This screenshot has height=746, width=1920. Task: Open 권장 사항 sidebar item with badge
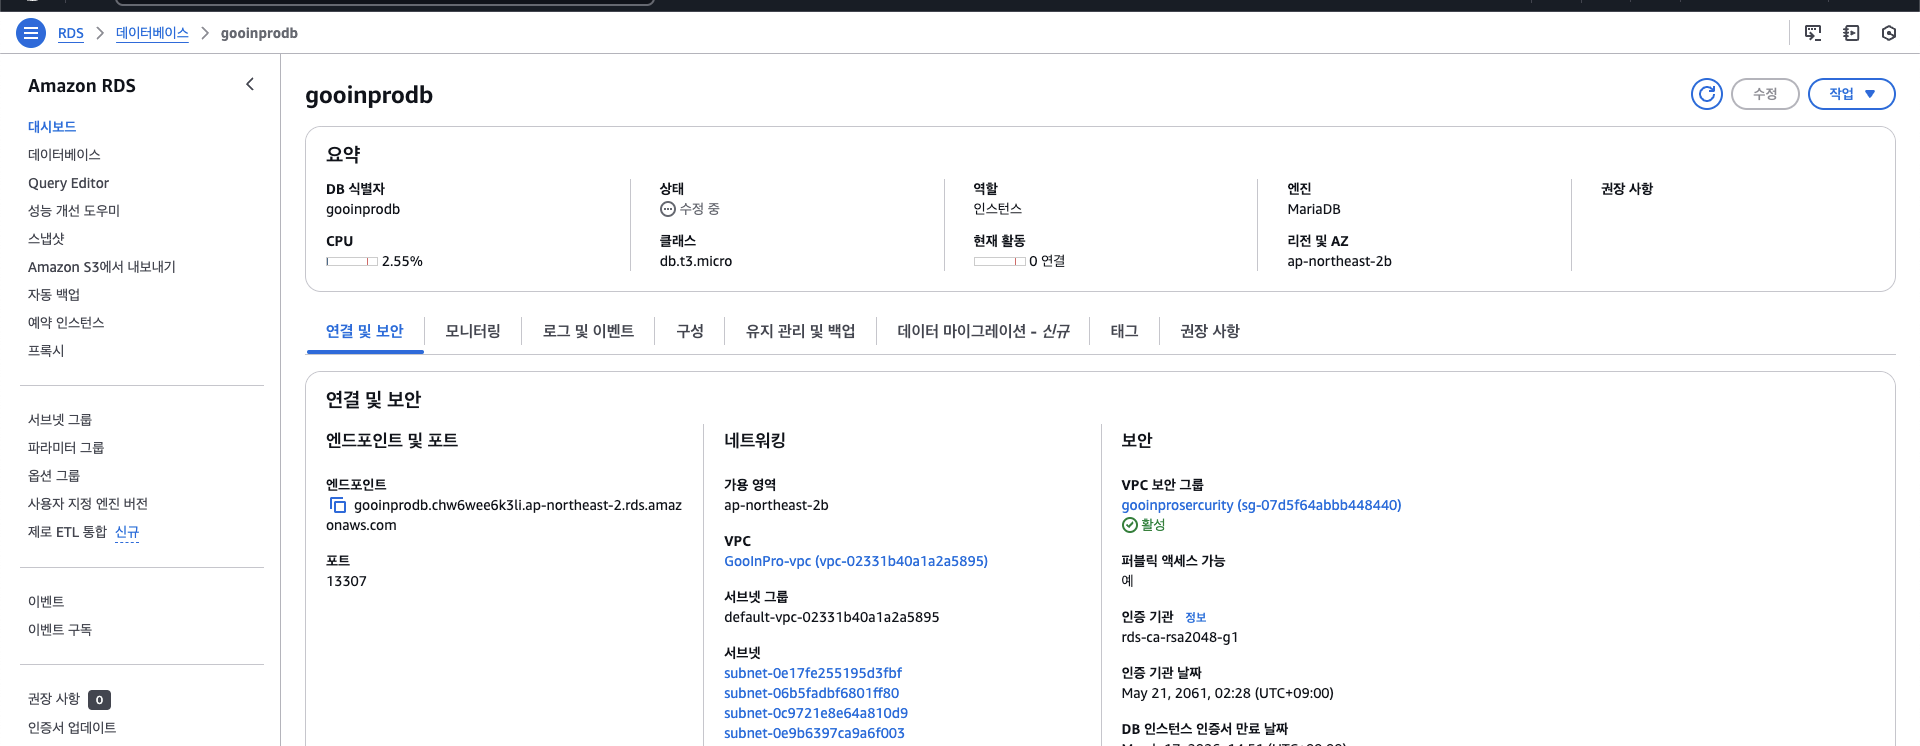(54, 699)
